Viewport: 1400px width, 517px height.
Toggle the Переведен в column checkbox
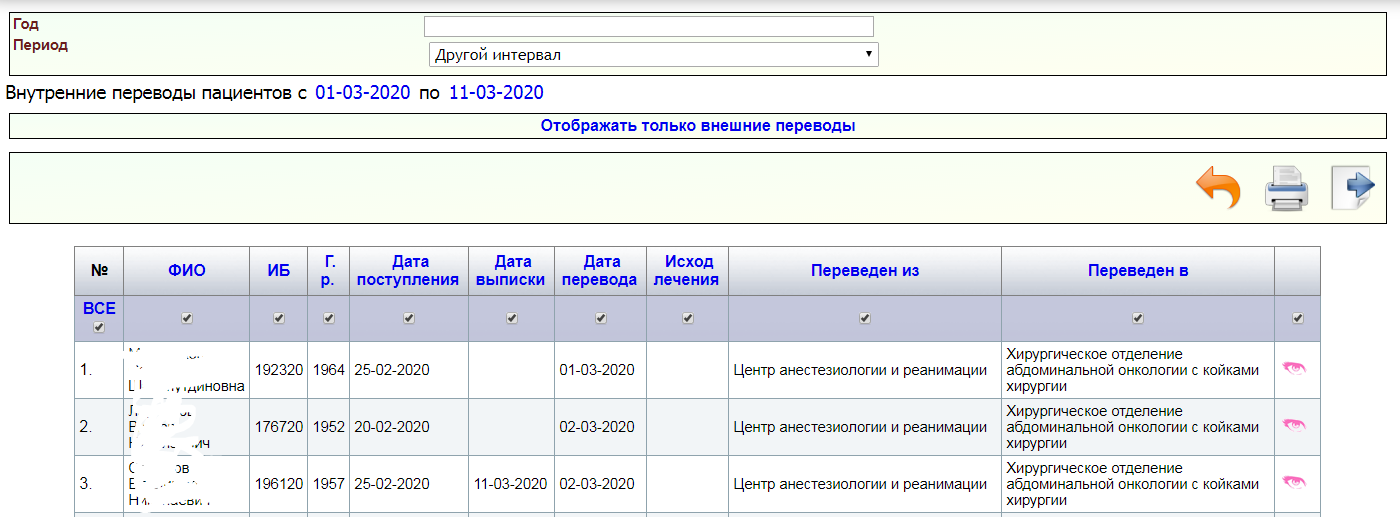[x=1137, y=318]
